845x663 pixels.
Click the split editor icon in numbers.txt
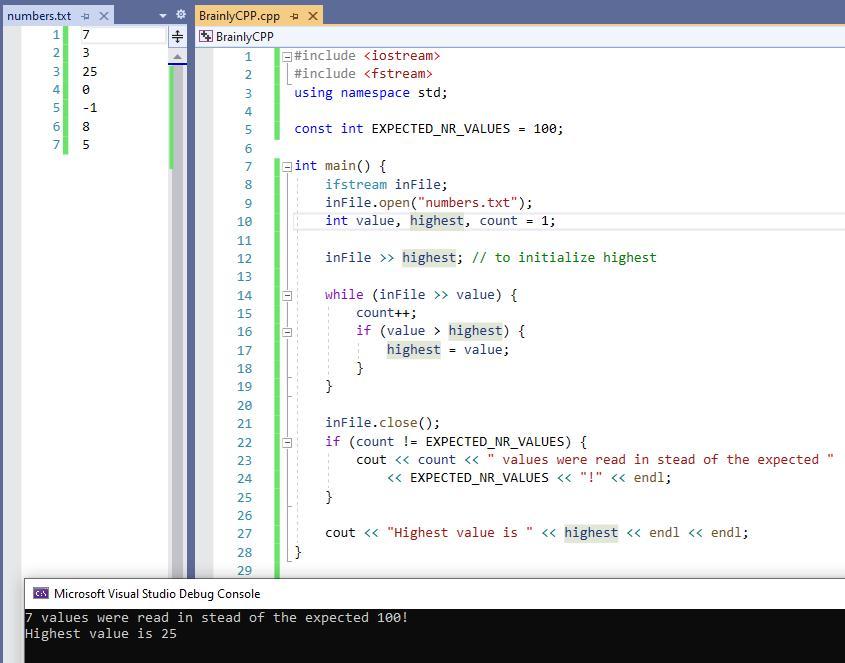[177, 36]
